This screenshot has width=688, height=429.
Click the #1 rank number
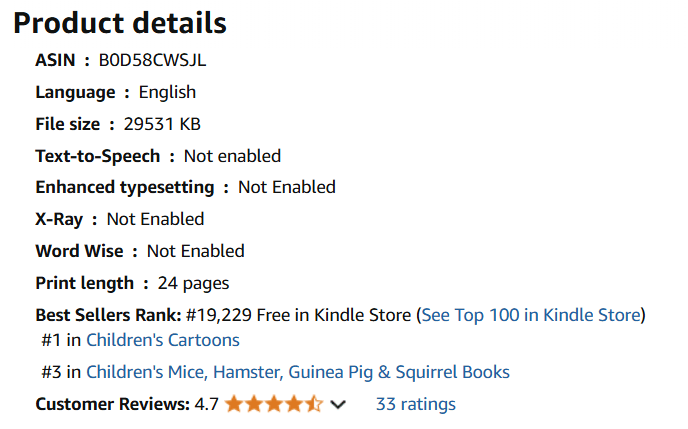pos(52,340)
